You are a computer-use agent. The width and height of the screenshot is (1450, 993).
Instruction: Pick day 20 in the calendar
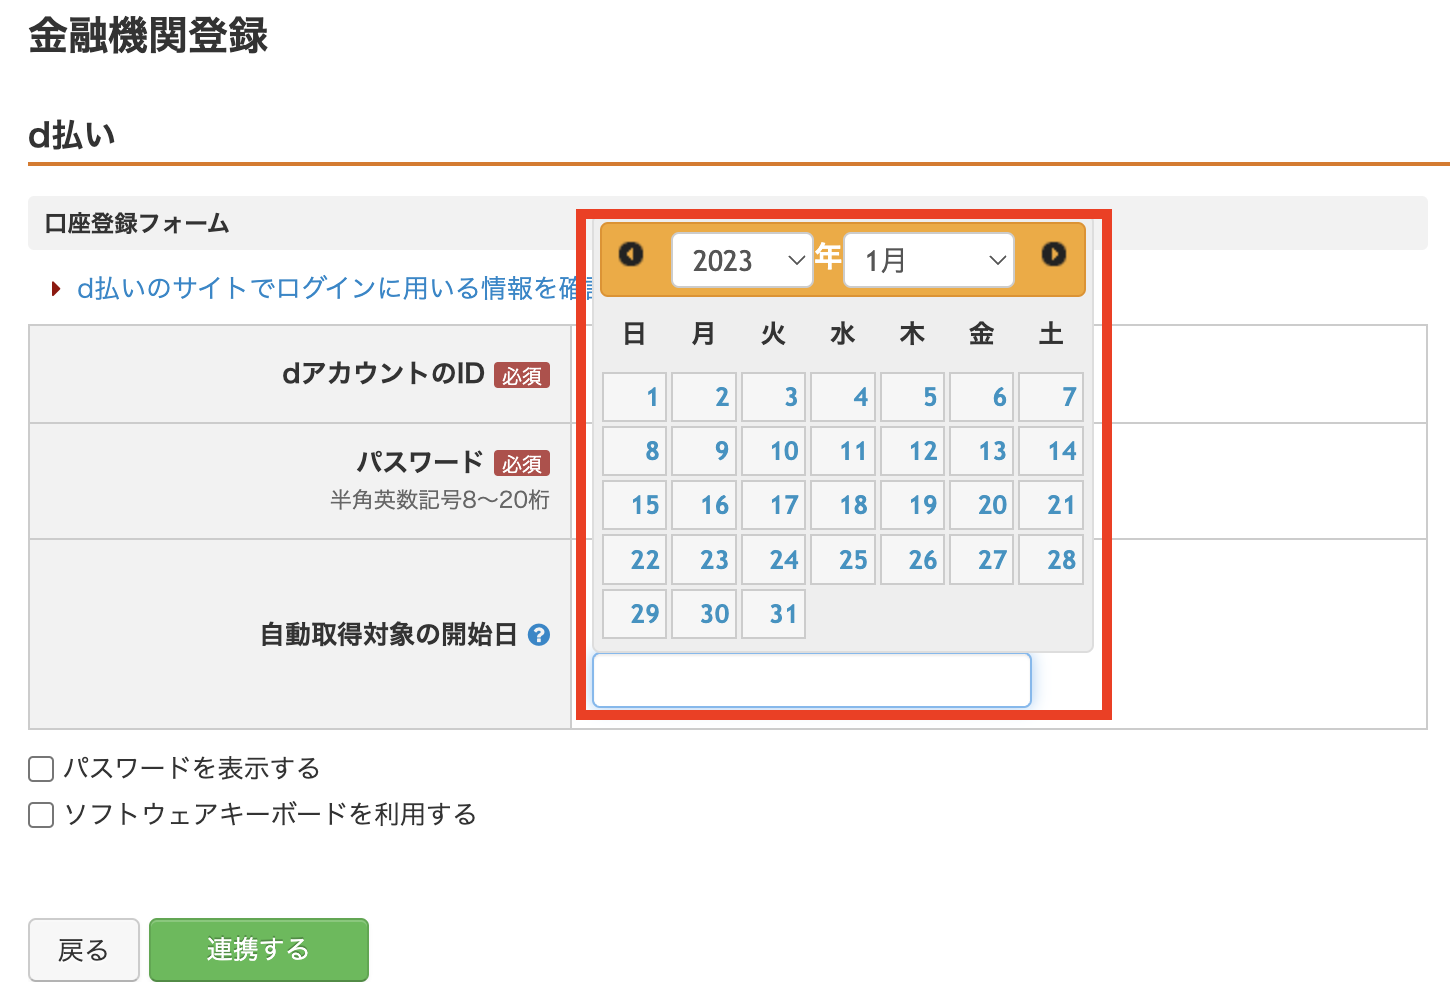tap(982, 505)
